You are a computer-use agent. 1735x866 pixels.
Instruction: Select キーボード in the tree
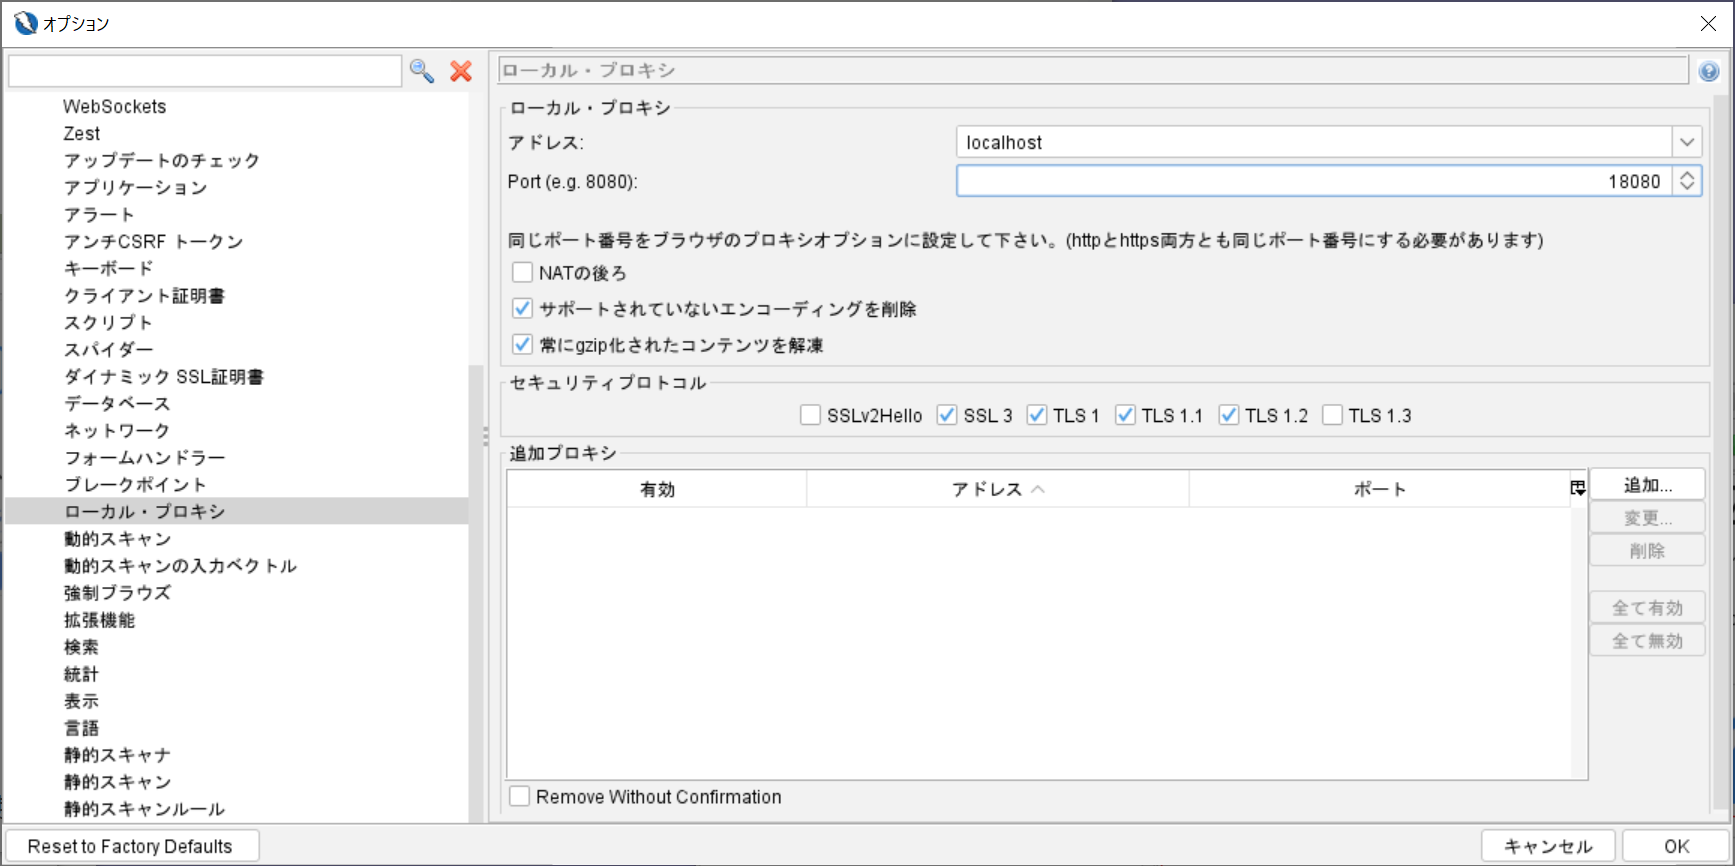coord(108,268)
